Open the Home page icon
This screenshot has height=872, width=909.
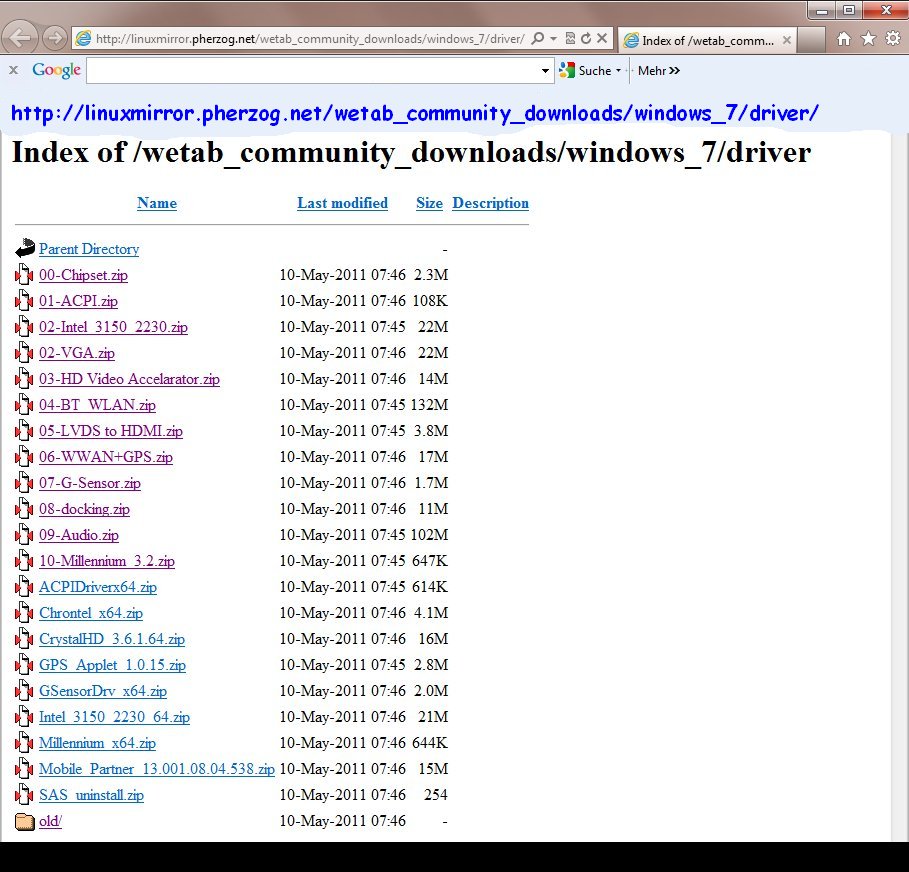[844, 39]
